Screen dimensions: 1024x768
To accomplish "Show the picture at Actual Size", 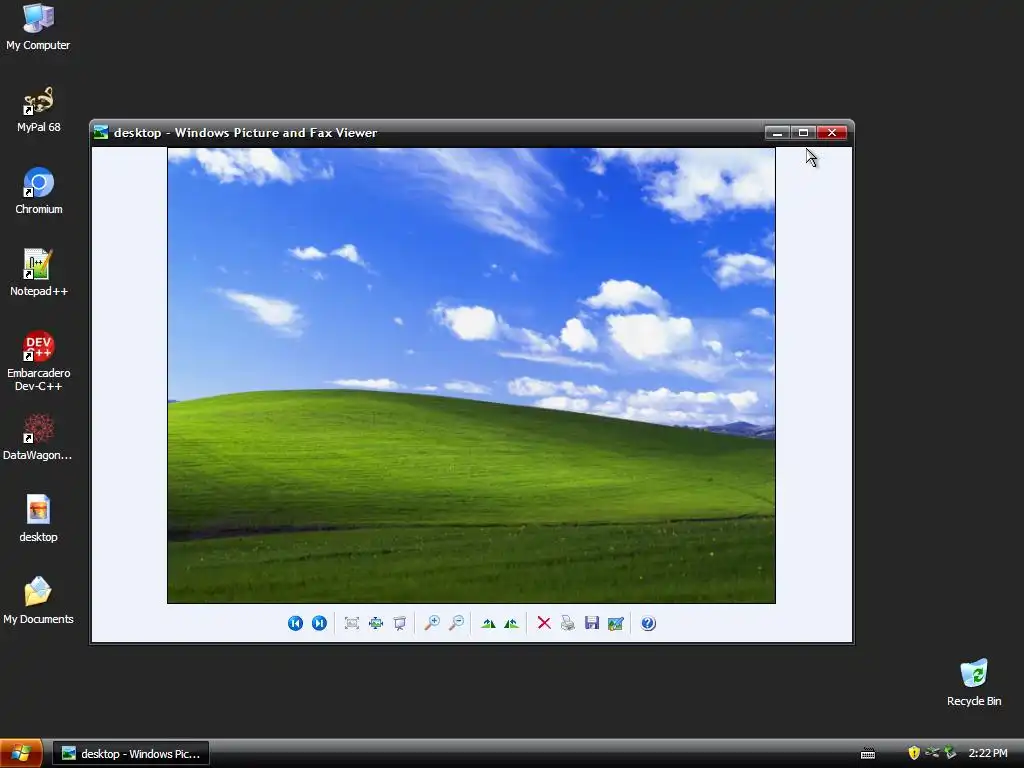I will [376, 623].
